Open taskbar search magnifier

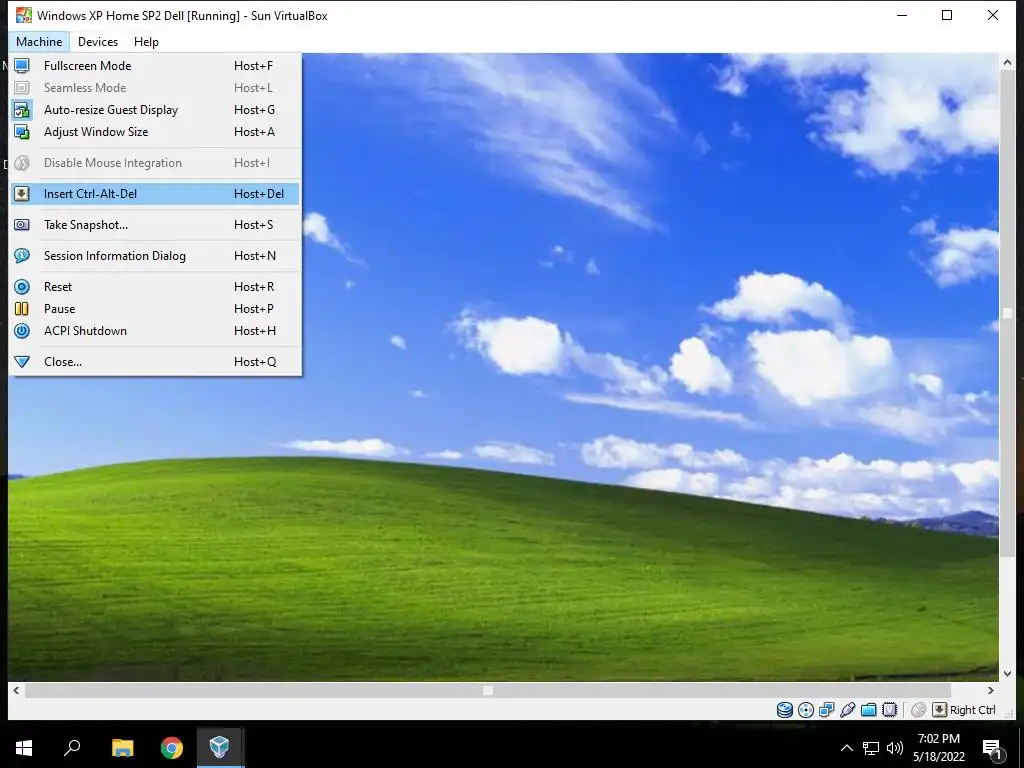tap(72, 748)
